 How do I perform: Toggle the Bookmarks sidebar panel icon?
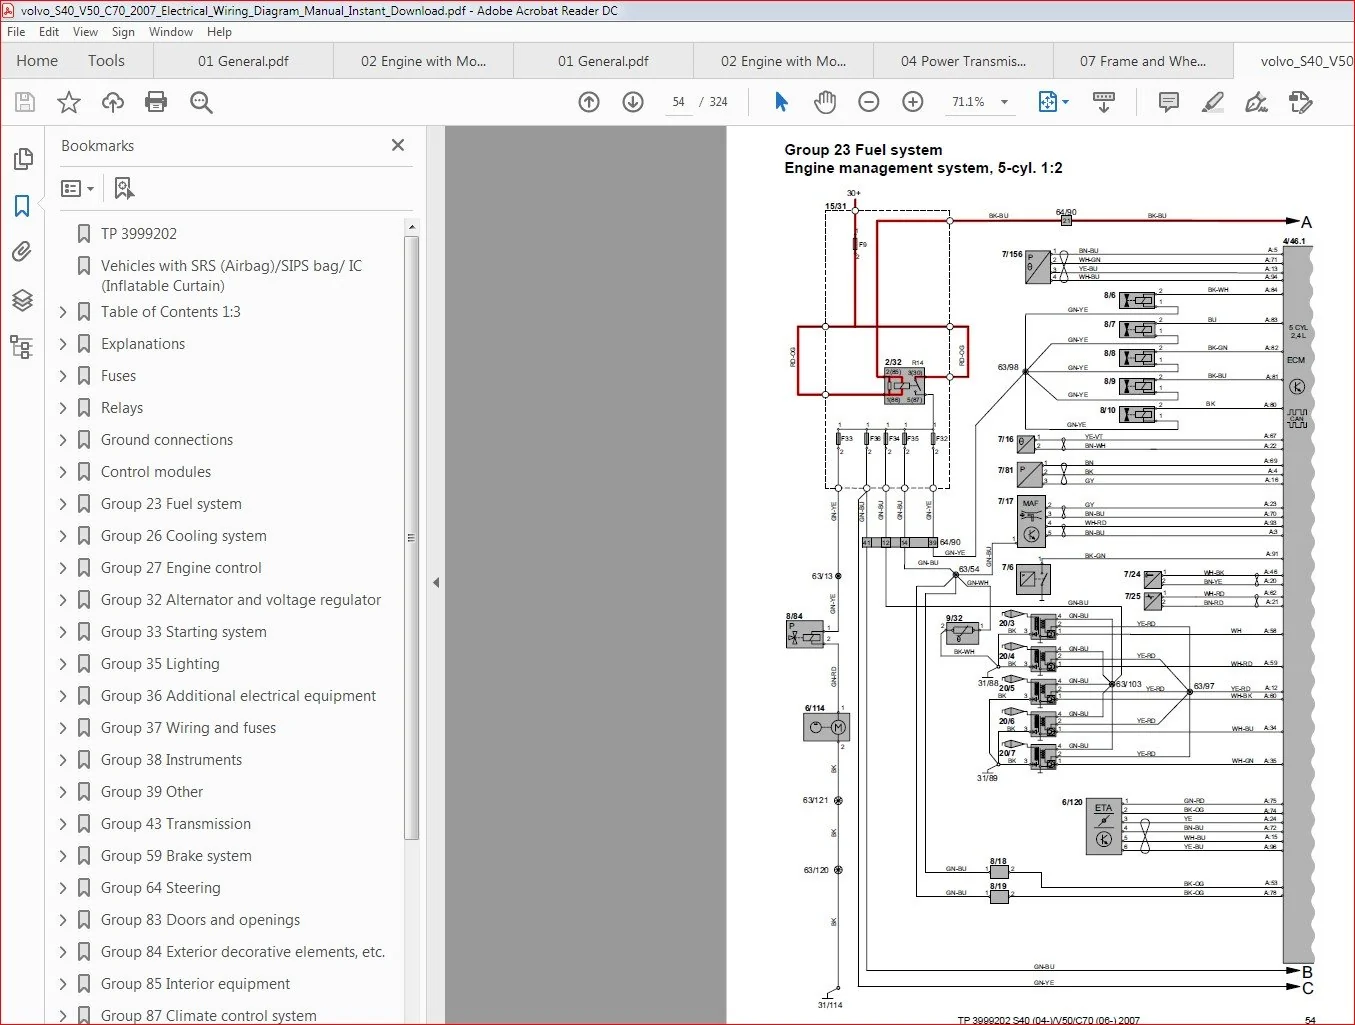tap(22, 206)
